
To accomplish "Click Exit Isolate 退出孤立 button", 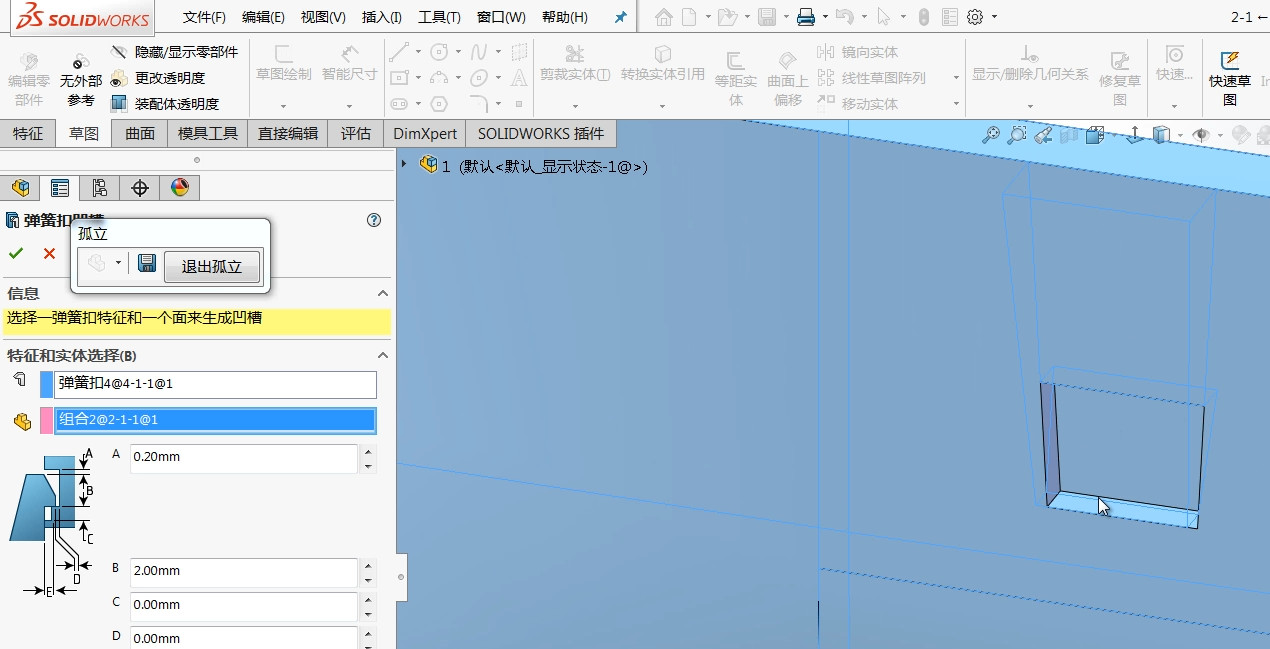I will pos(211,267).
